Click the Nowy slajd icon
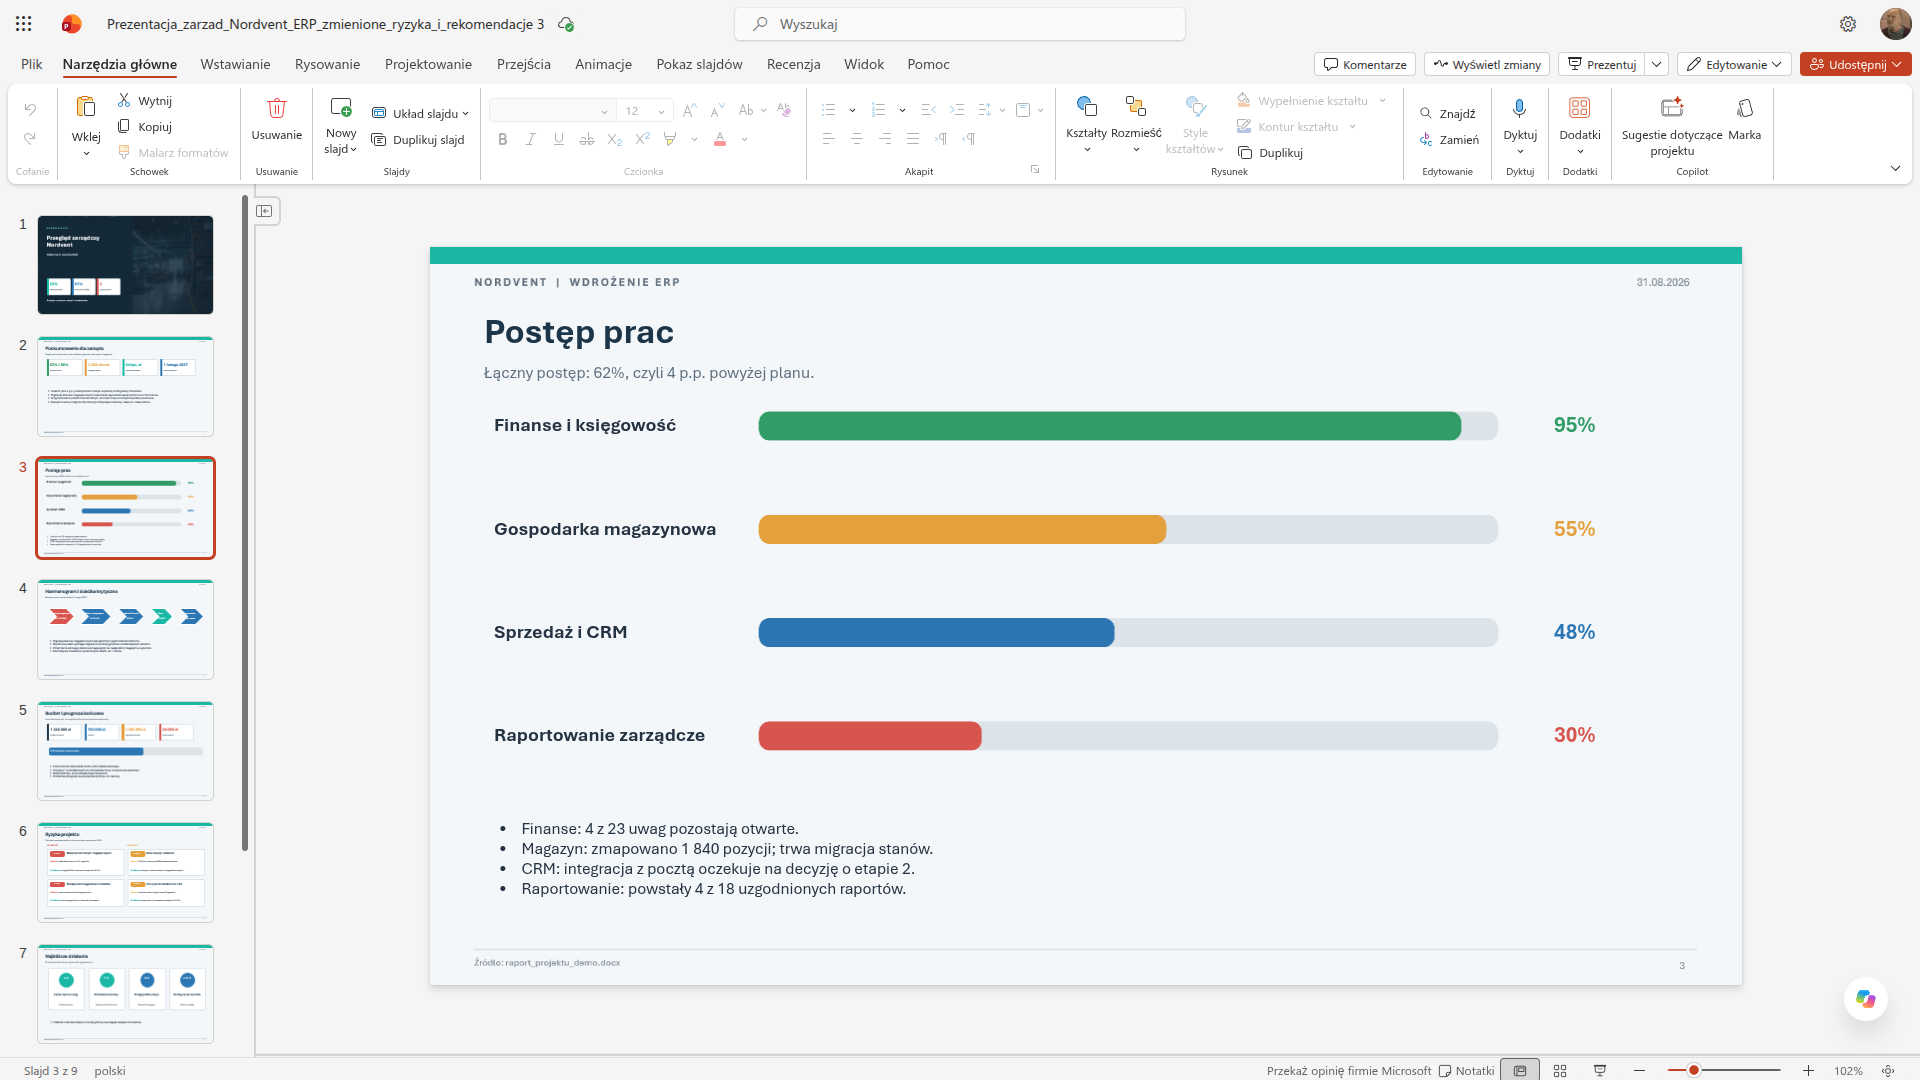Image resolution: width=1920 pixels, height=1080 pixels. tap(341, 107)
